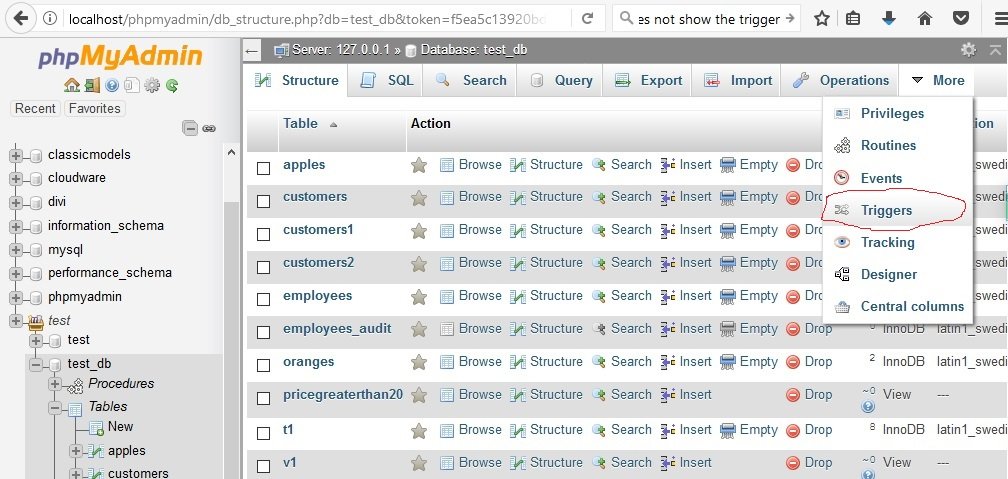Expand the Procedures node under test_db
Image resolution: width=1008 pixels, height=479 pixels.
pos(56,384)
